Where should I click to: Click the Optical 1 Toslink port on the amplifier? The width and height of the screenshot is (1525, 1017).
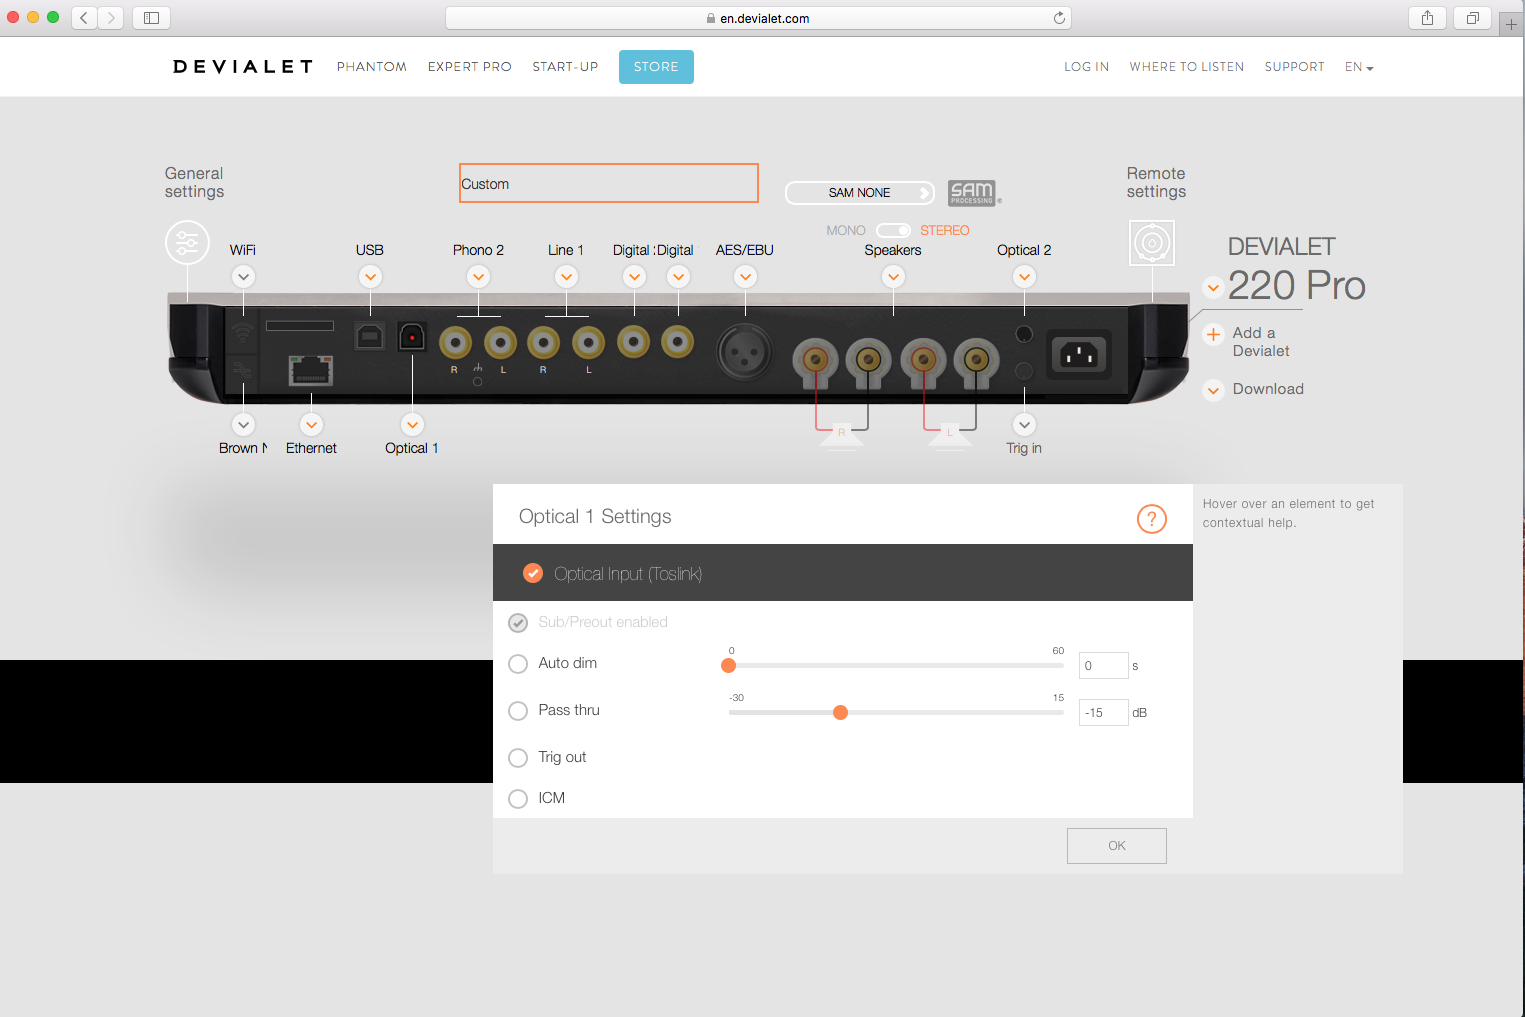pyautogui.click(x=412, y=337)
